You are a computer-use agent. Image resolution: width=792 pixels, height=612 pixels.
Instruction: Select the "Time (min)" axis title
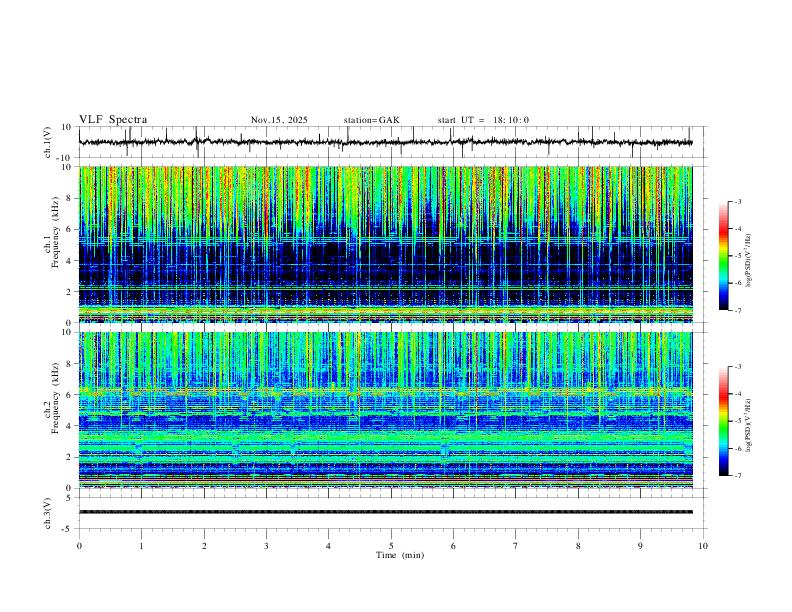tap(400, 555)
